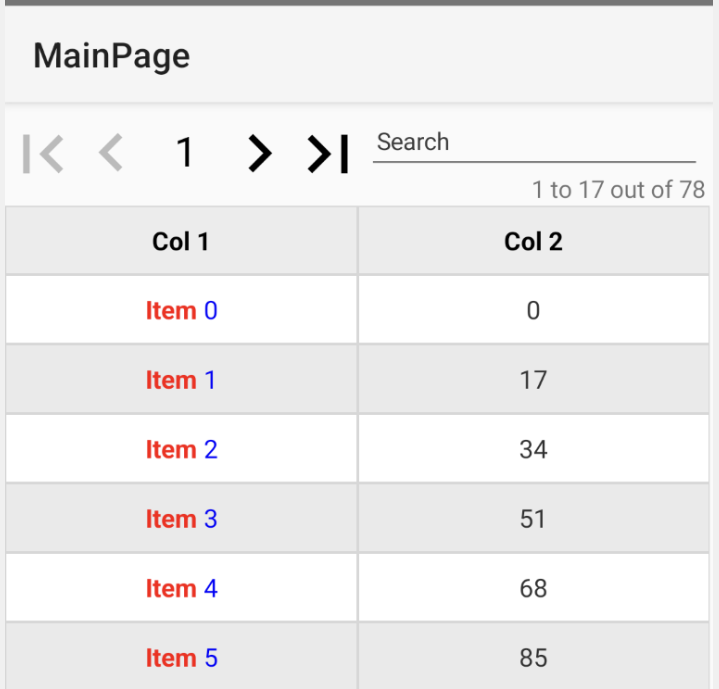This screenshot has width=719, height=689.
Task: Click the current page number 1
Action: click(x=184, y=153)
